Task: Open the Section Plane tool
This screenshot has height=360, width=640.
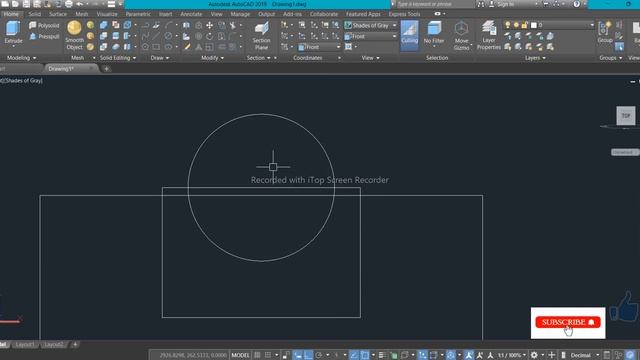Action: 261,36
